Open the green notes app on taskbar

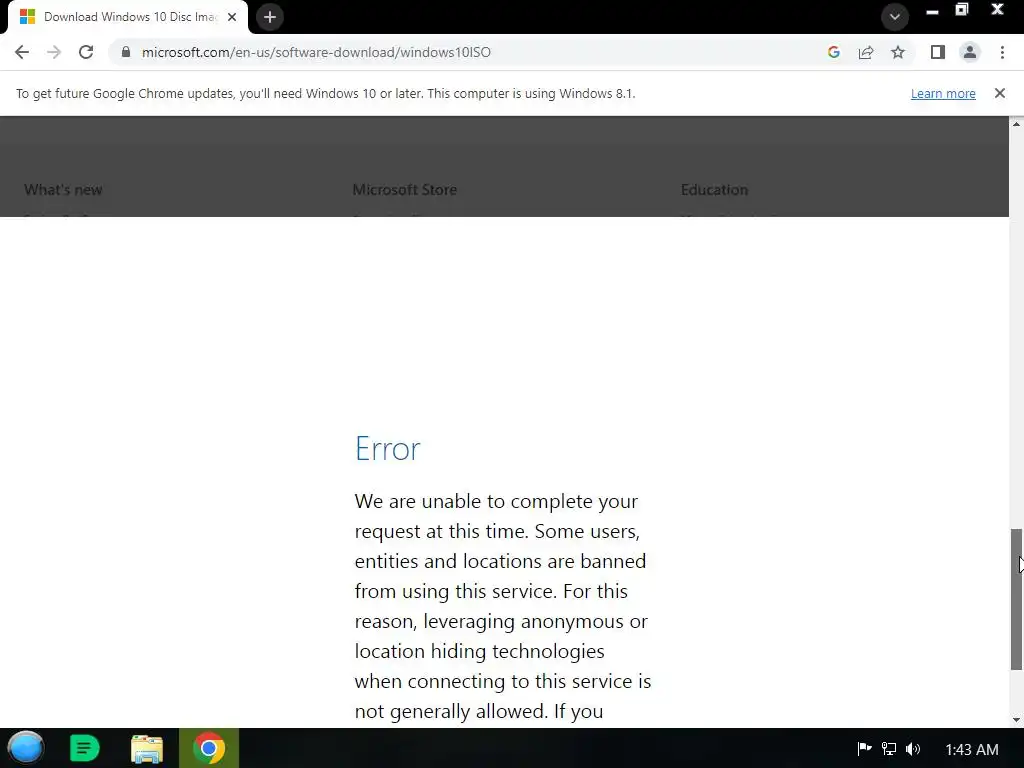(x=84, y=748)
